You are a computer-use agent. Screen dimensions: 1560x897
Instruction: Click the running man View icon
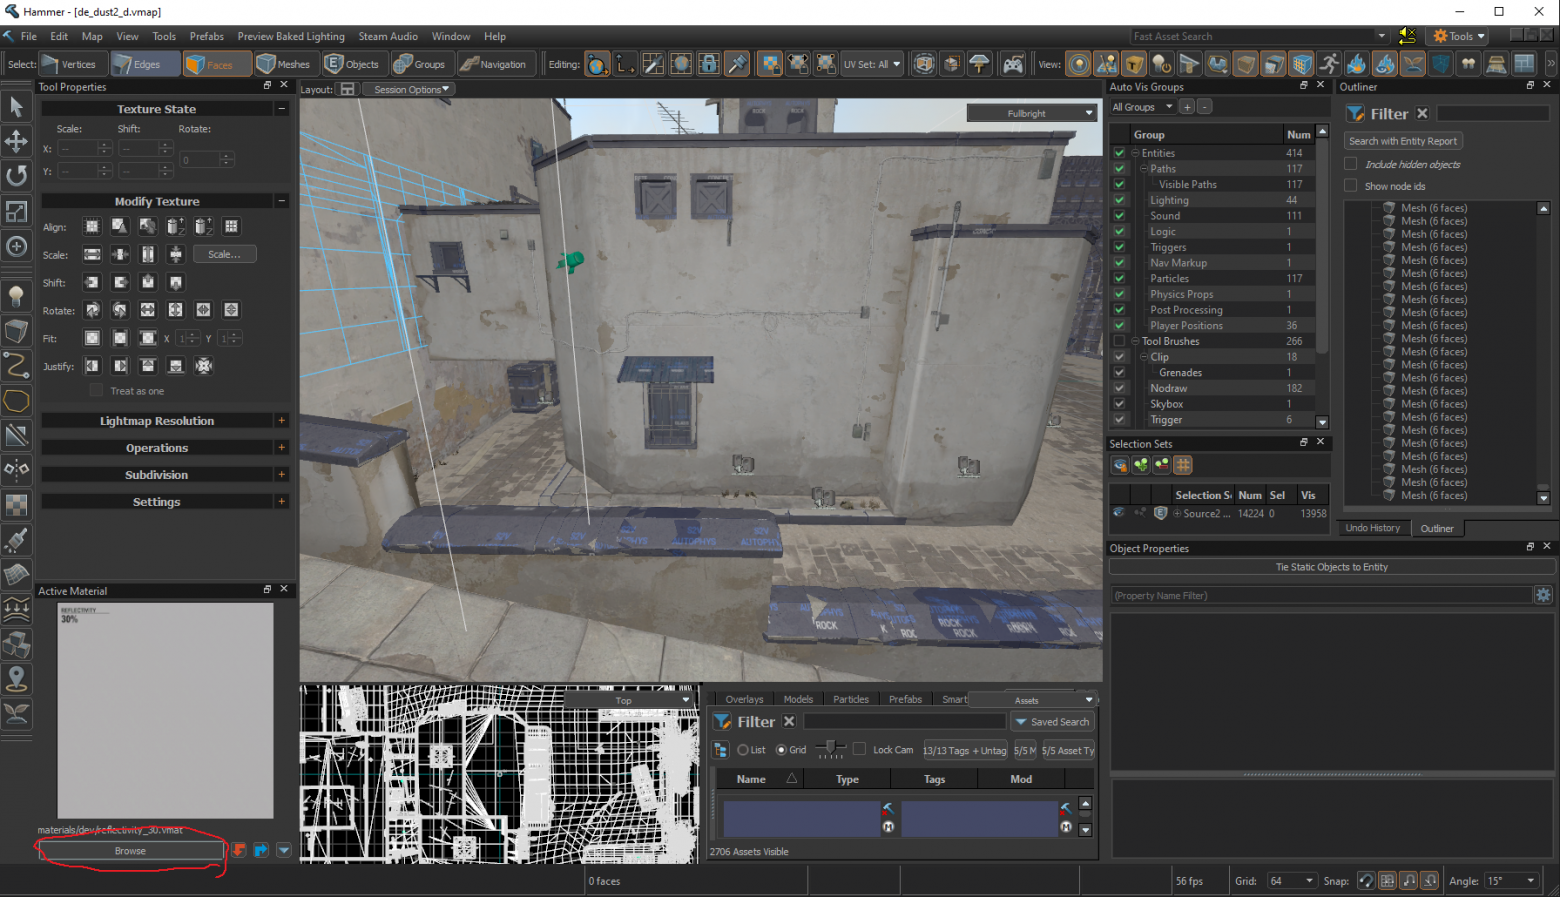pos(1329,64)
